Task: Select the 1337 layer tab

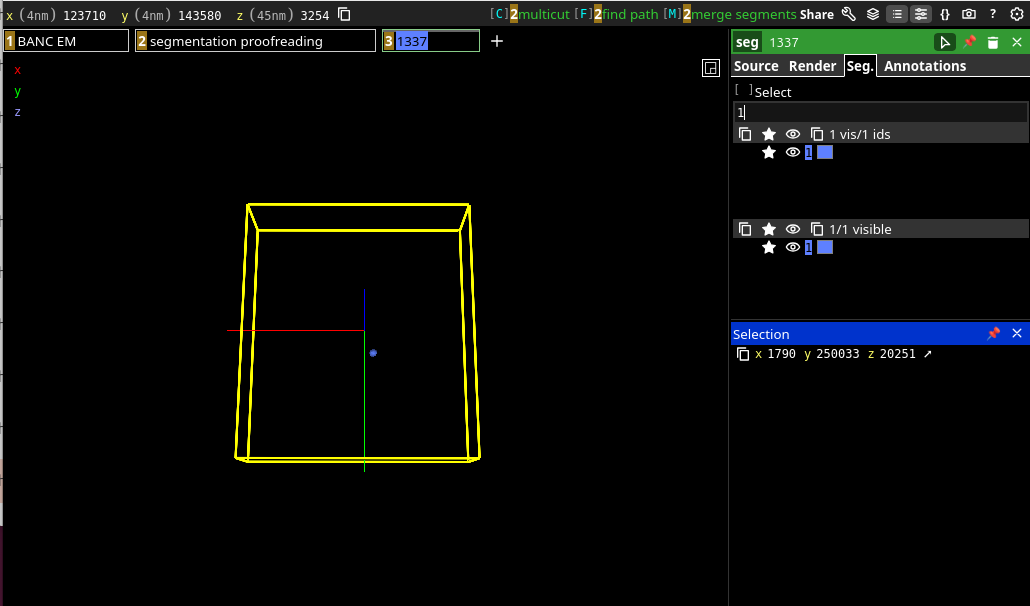Action: [x=431, y=41]
